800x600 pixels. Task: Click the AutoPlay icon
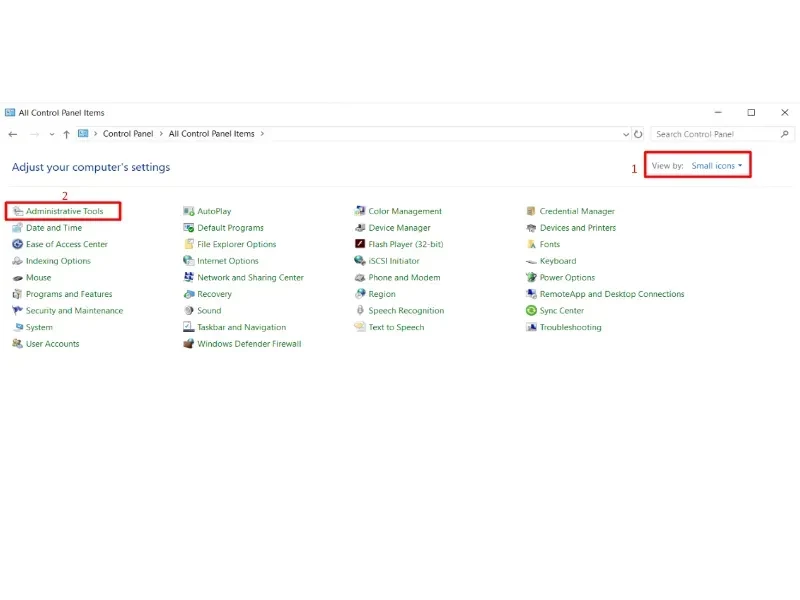click(x=189, y=211)
